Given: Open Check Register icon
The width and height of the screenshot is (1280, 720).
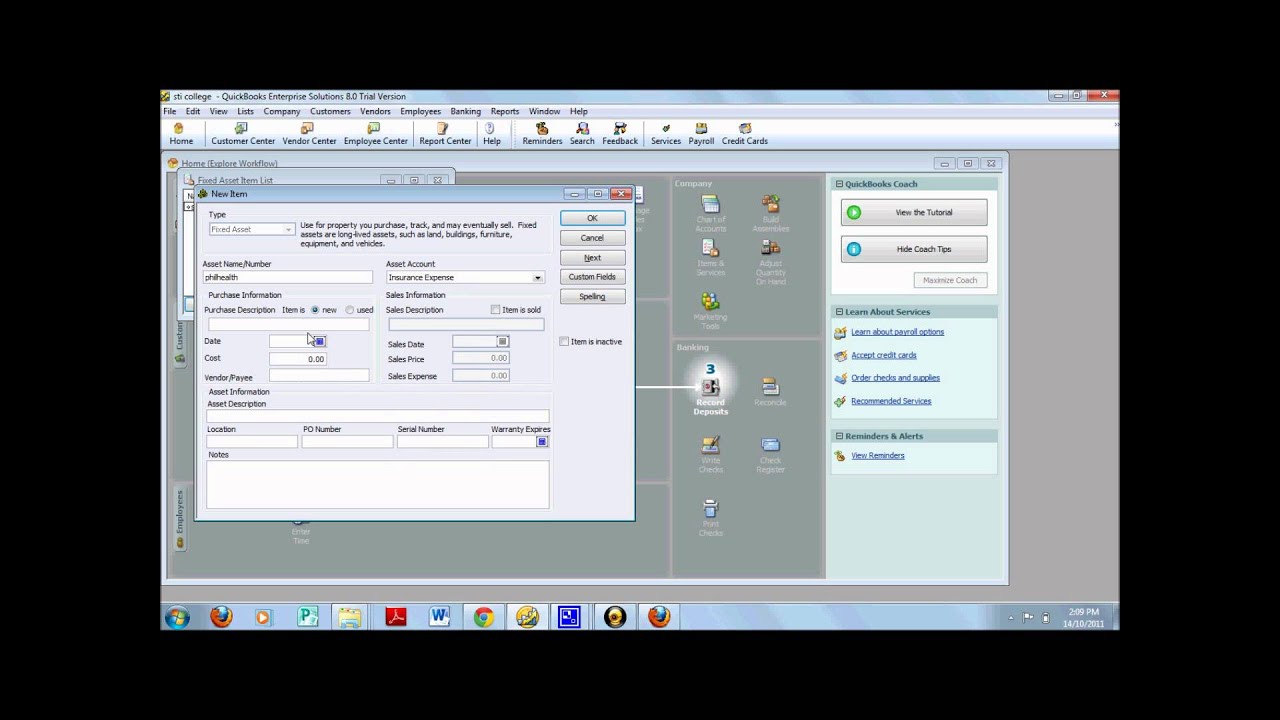Looking at the screenshot, I should [770, 455].
